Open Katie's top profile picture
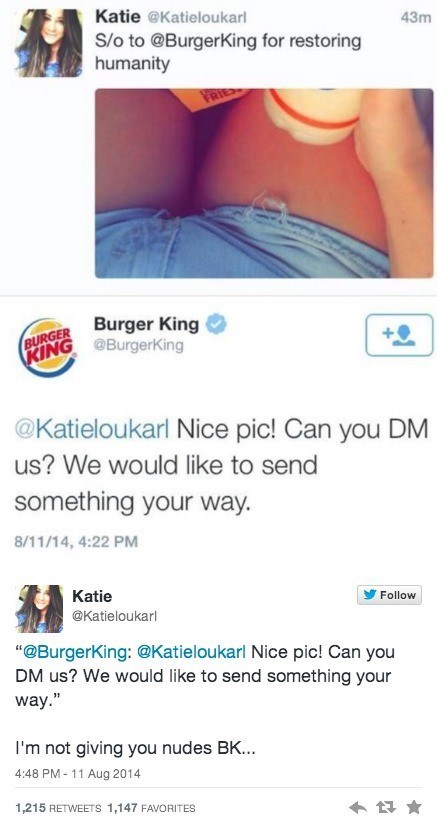This screenshot has height=823, width=437. (x=49, y=43)
